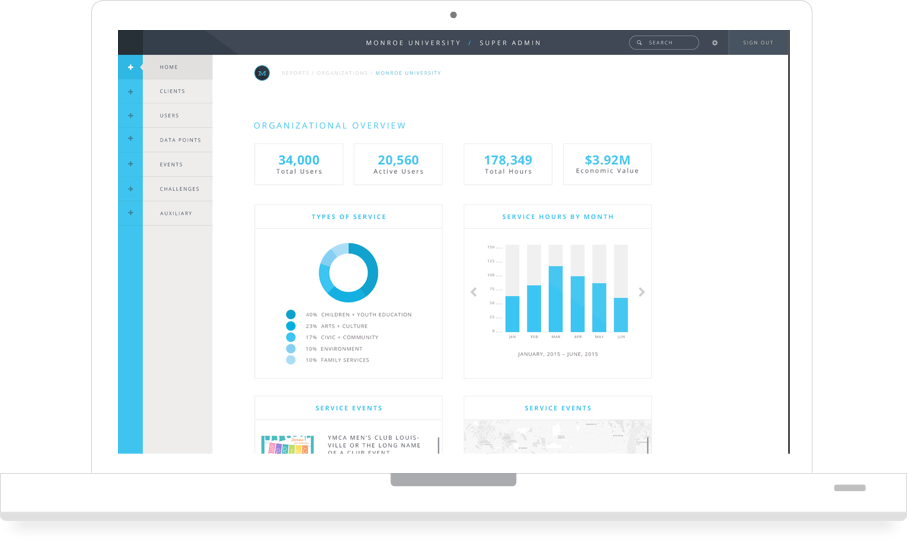Expand the Home plus icon

pyautogui.click(x=130, y=67)
